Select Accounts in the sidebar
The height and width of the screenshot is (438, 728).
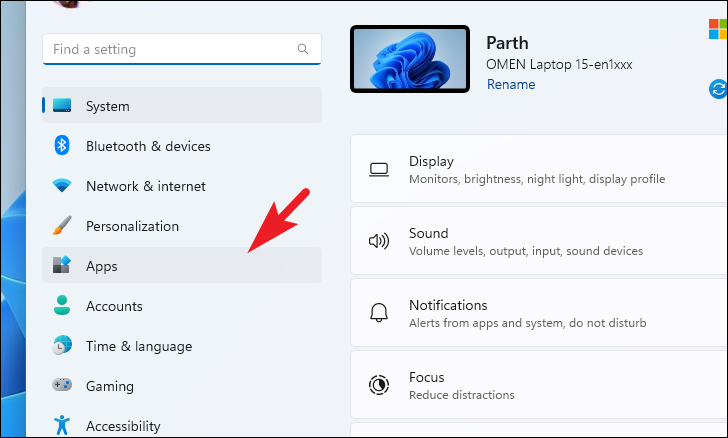coord(182,305)
